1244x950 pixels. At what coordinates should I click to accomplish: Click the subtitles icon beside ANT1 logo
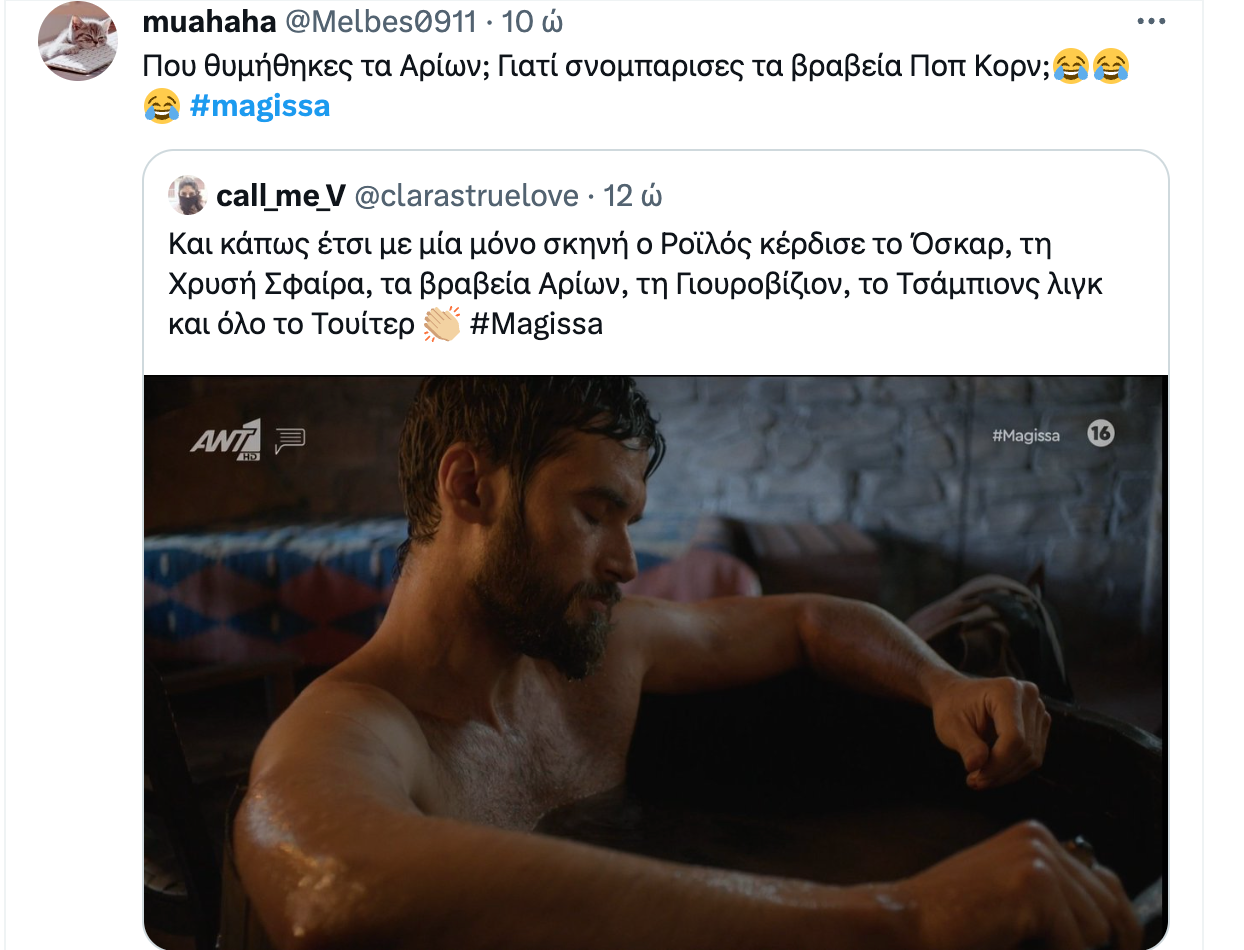click(x=290, y=440)
